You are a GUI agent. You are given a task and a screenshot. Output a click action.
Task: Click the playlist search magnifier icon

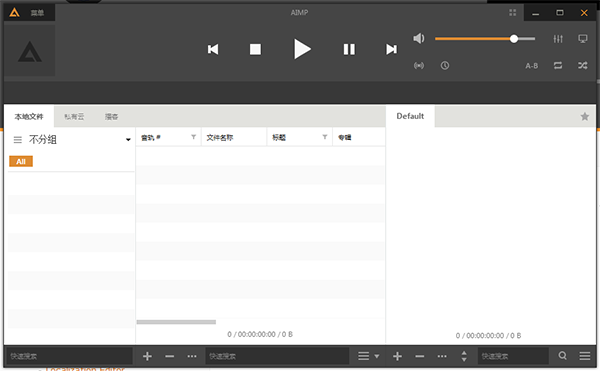pyautogui.click(x=562, y=356)
